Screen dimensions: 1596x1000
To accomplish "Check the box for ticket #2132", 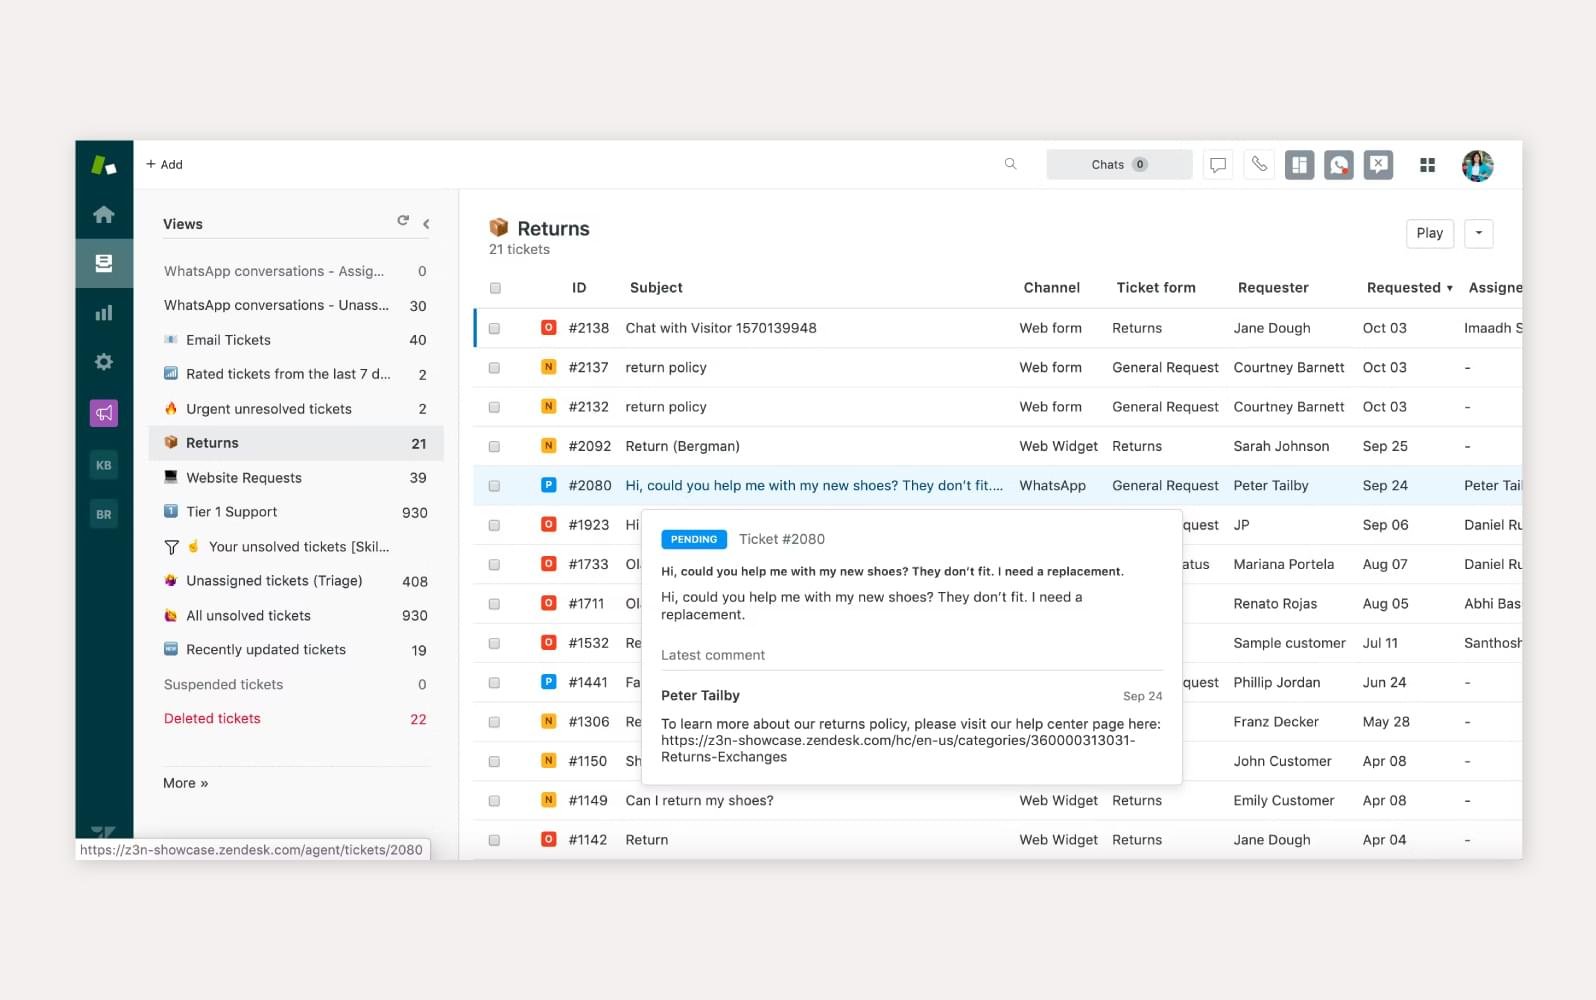I will click(x=494, y=407).
